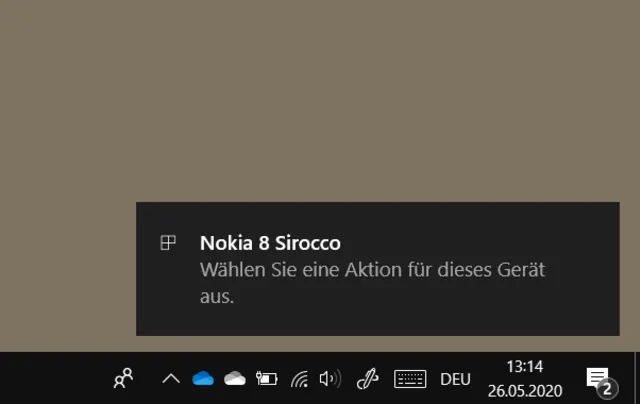Click the grey OneDrive cloud icon
640x404 pixels.
[x=235, y=378]
